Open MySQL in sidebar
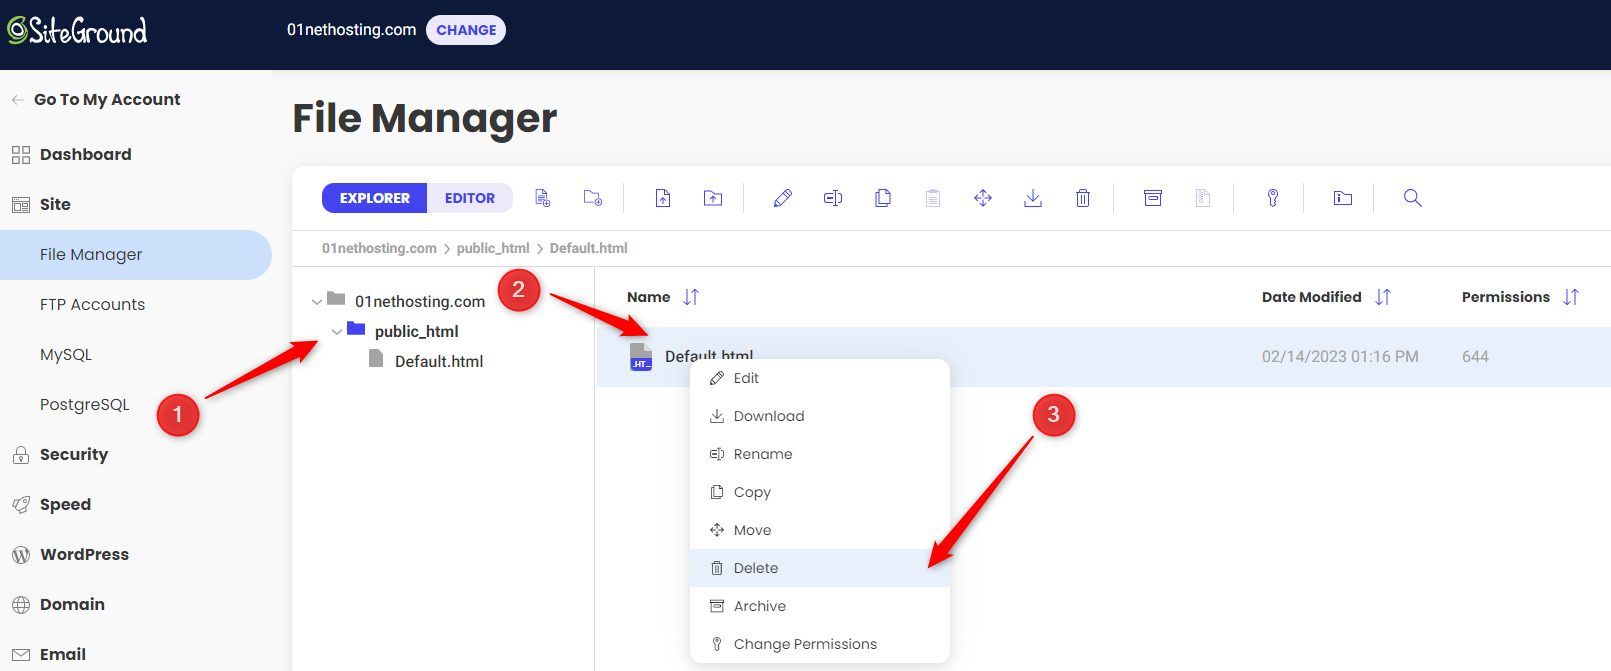1611x671 pixels. [66, 354]
